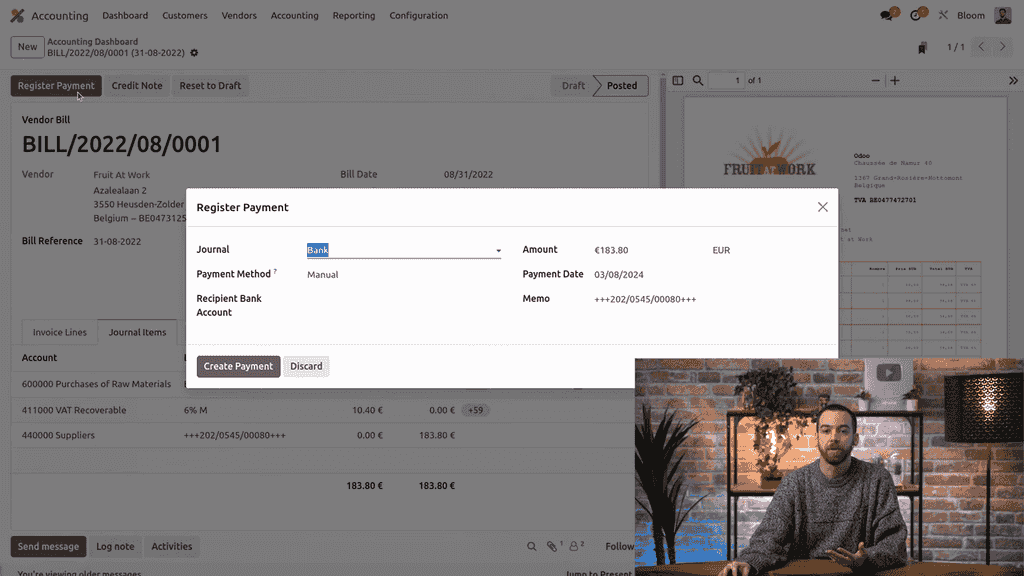Switch to the Invoice Lines tab
Screen dimensions: 1024x576
(x=60, y=332)
